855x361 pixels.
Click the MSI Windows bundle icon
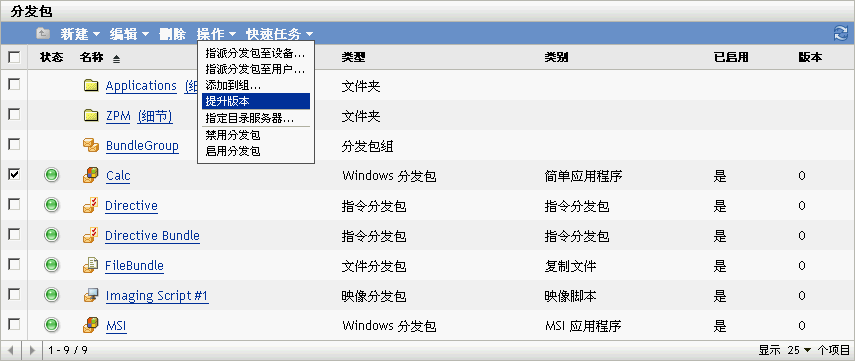91,326
